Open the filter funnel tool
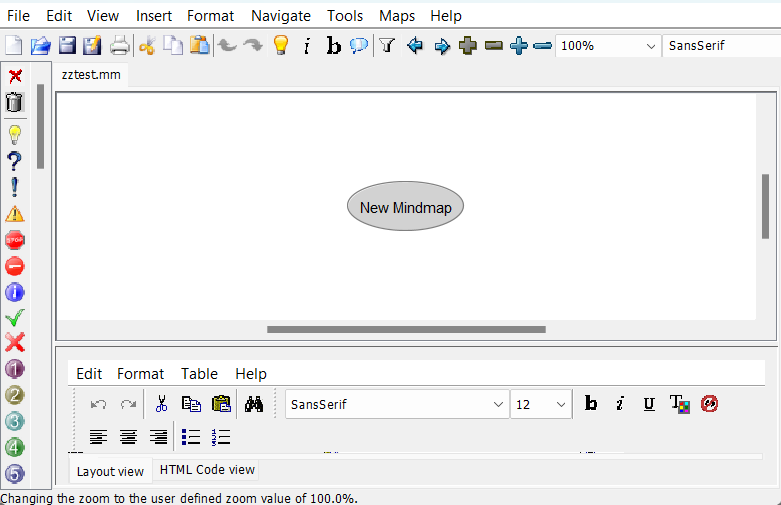 tap(387, 46)
